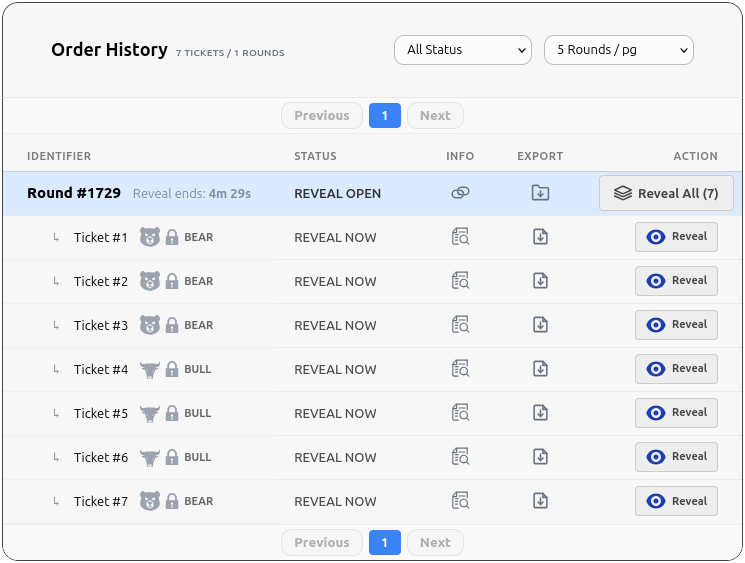Export Ticket #2 using its download icon
Viewport: 745px width, 563px height.
click(x=540, y=281)
